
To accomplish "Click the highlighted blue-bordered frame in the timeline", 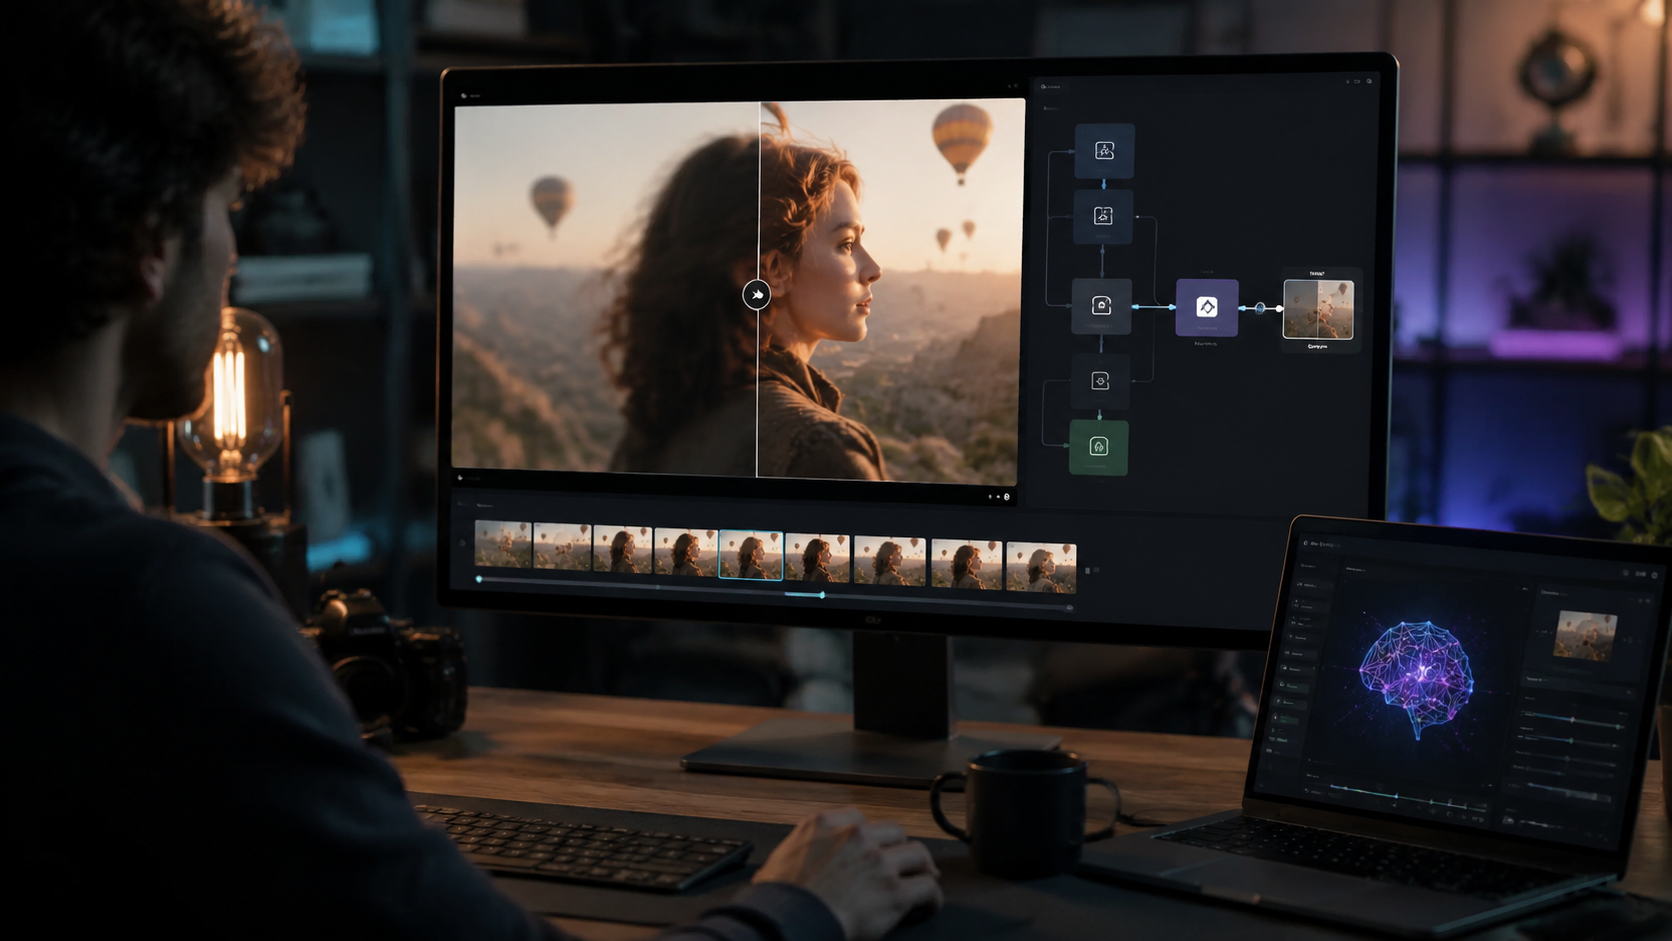I will [751, 554].
